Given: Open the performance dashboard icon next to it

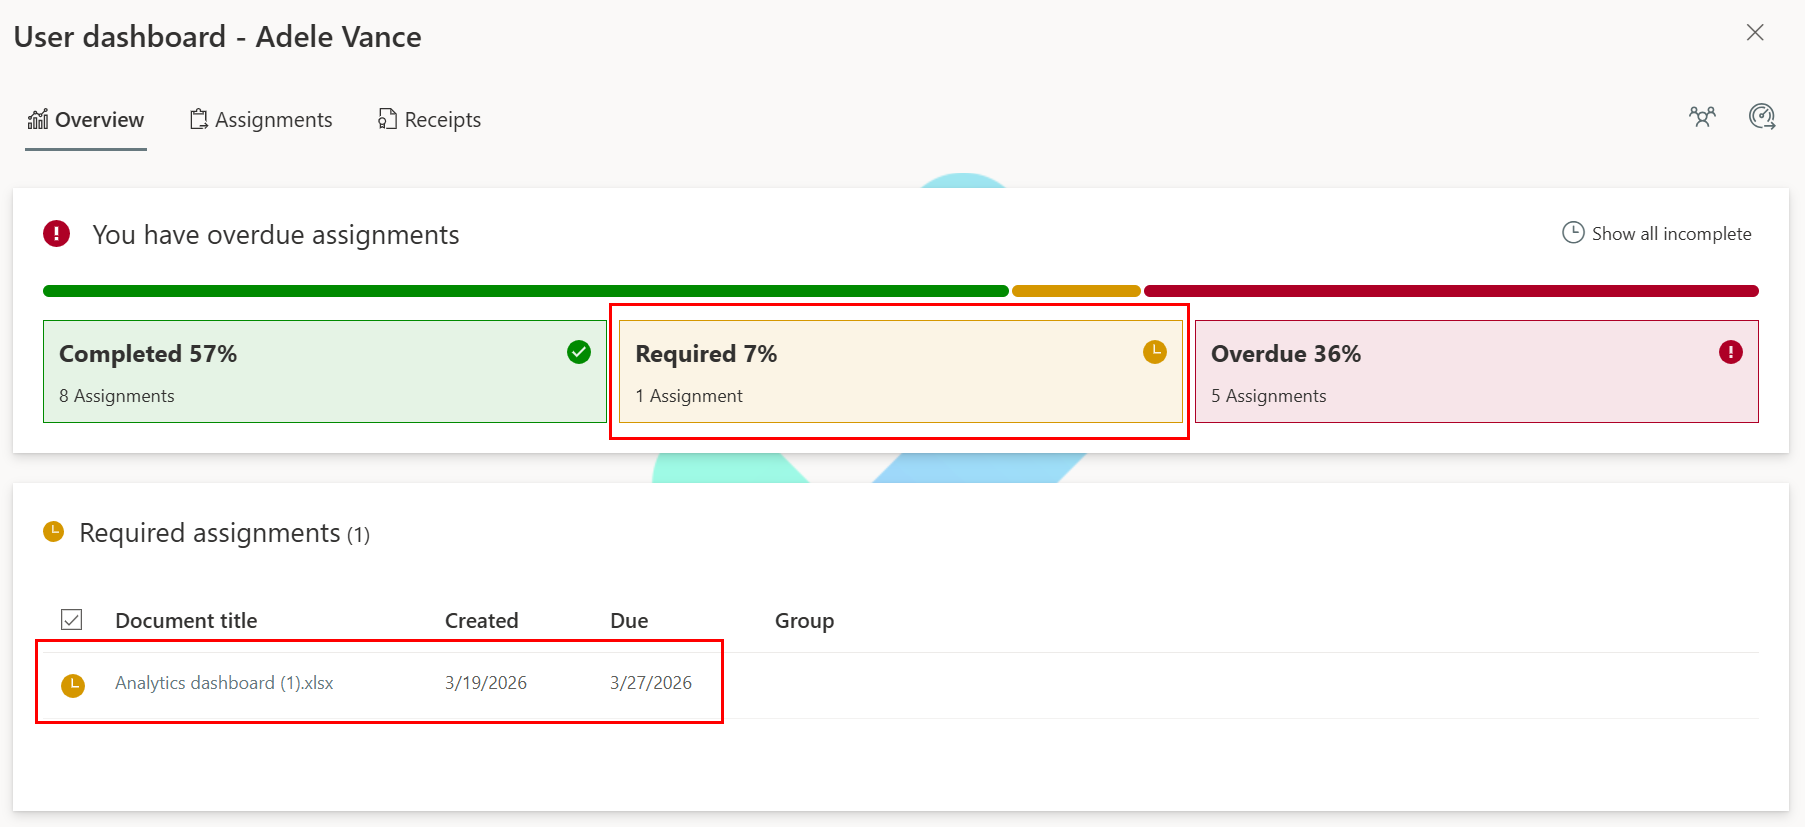Looking at the screenshot, I should (x=1762, y=117).
